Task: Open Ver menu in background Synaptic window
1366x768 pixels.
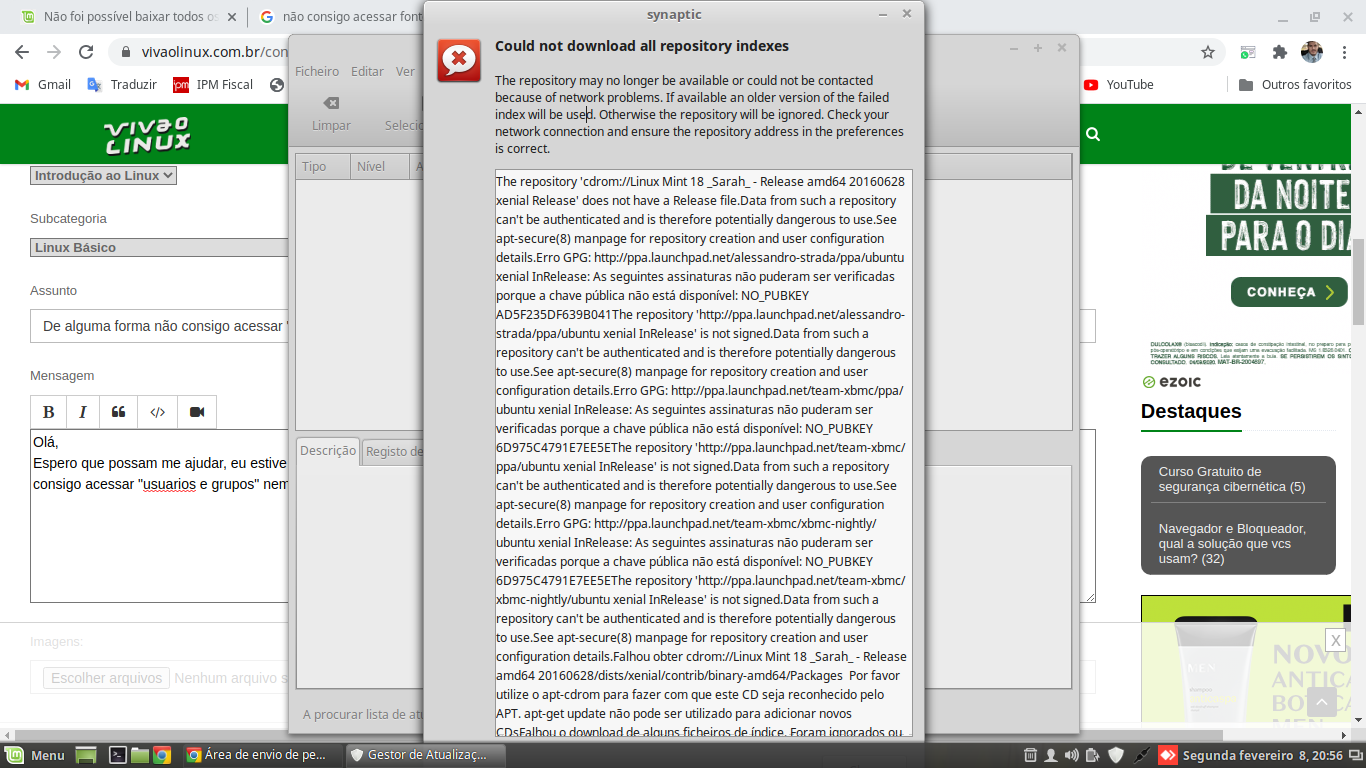Action: (405, 72)
